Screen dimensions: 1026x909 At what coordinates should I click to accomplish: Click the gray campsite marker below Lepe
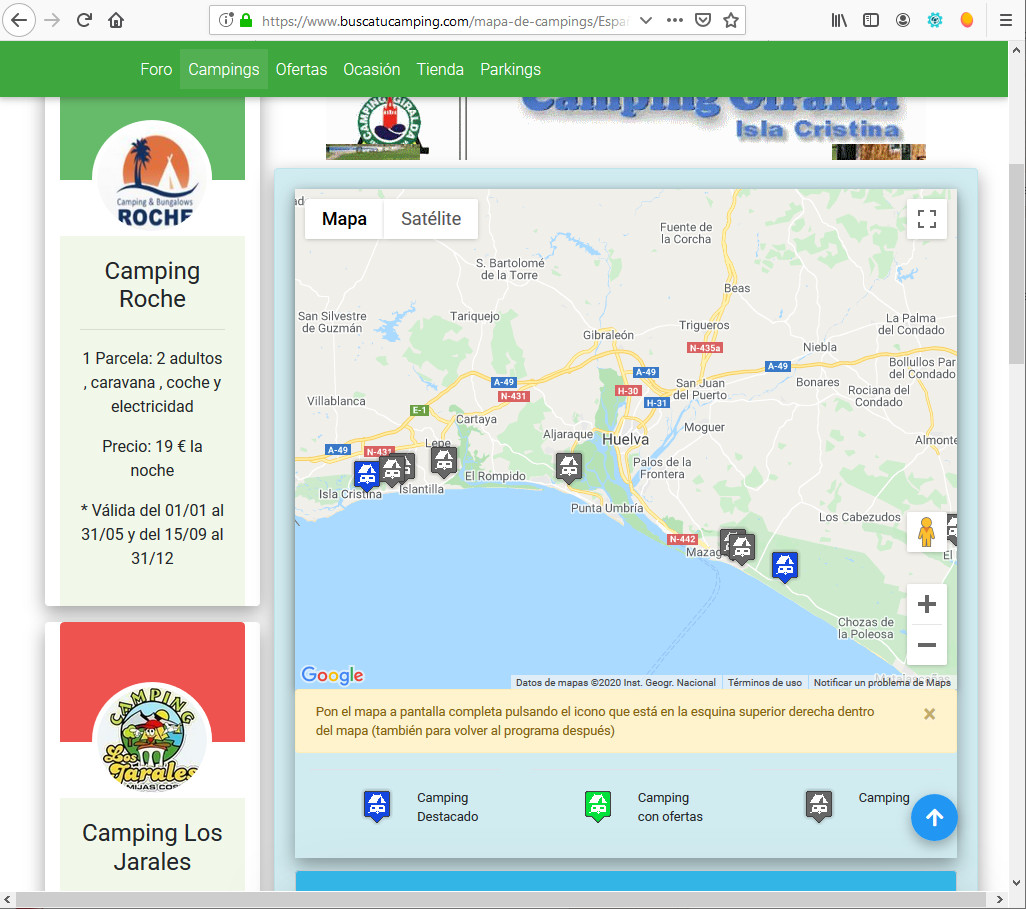pyautogui.click(x=444, y=462)
